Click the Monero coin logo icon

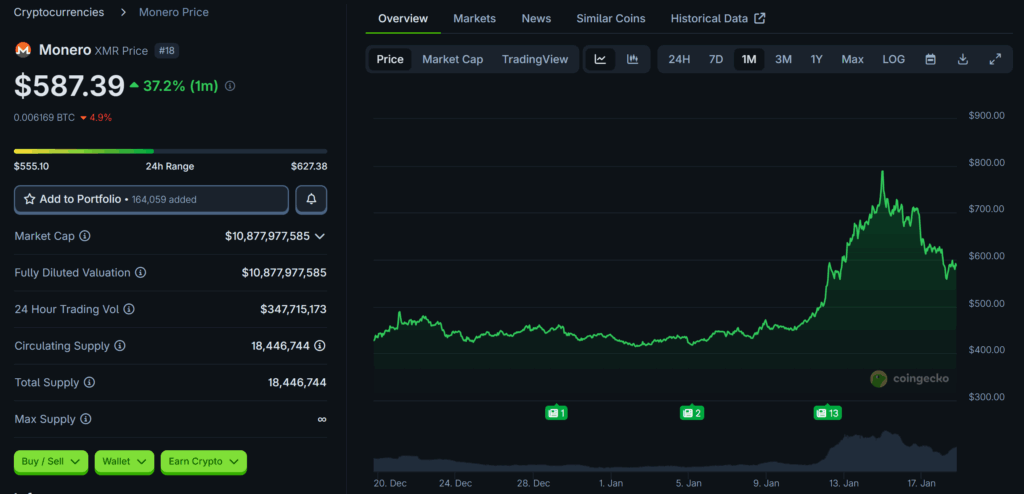tap(23, 50)
